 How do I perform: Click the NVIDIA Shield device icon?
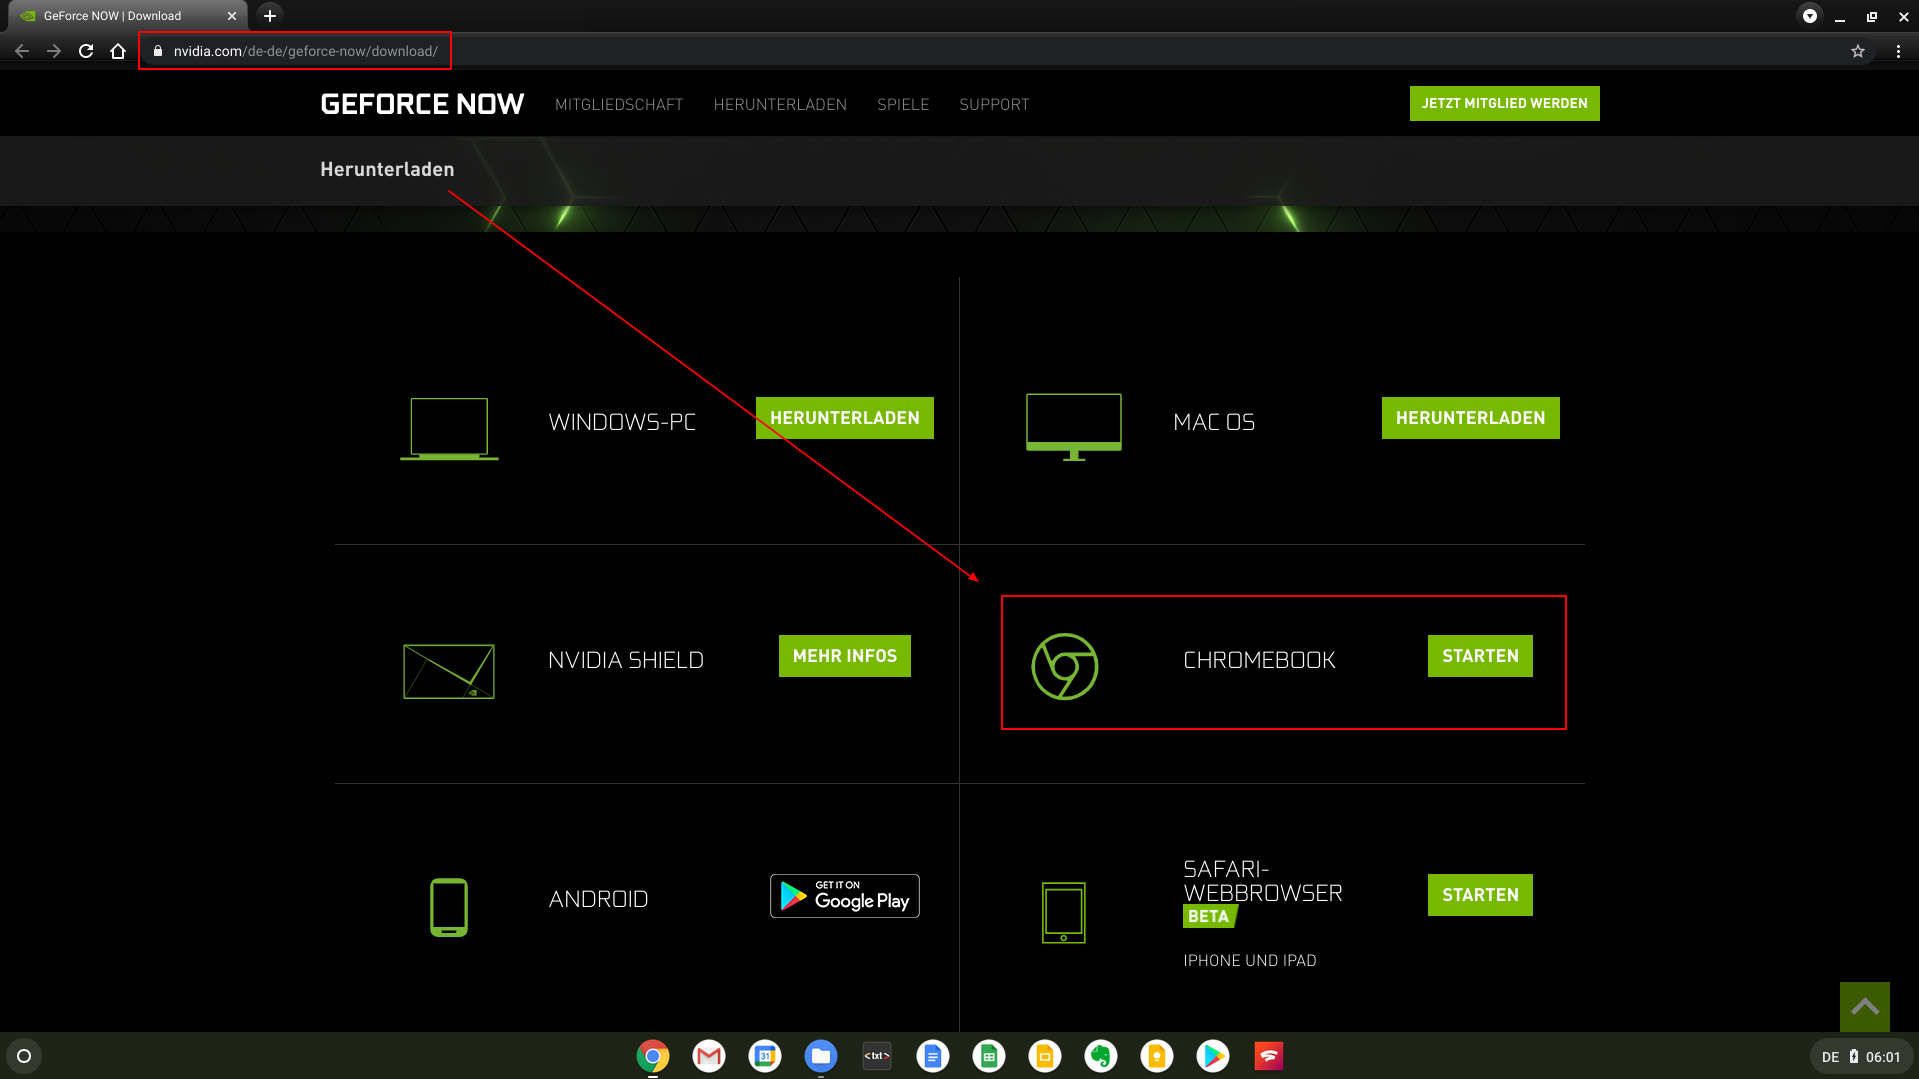coord(449,671)
